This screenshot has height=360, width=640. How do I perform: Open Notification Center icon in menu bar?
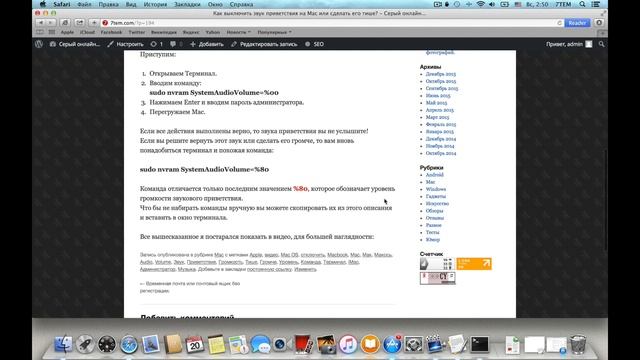pos(596,4)
